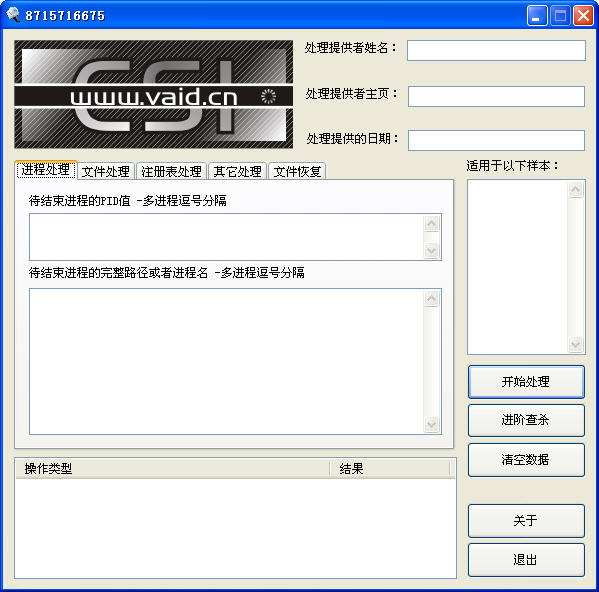Clear data with the 清空数据 button

point(526,459)
